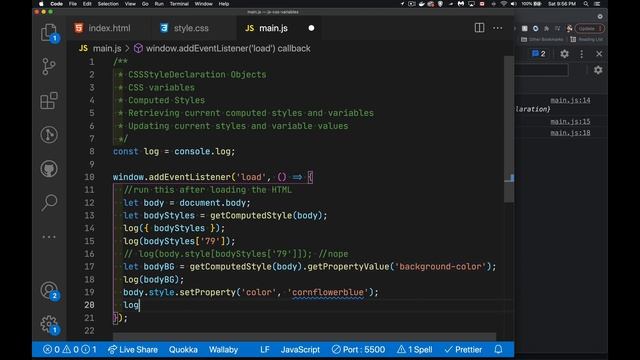Click the browser Update button
This screenshot has width=640, height=360.
pyautogui.click(x=589, y=29)
